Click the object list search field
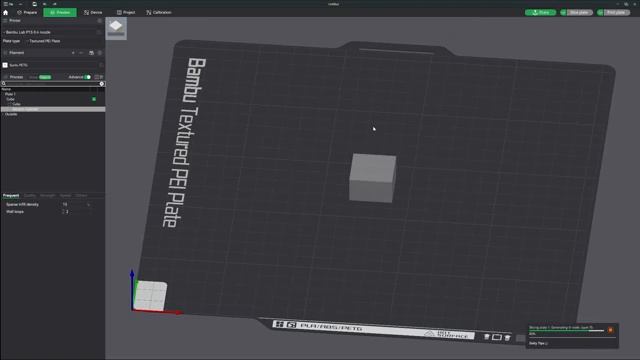 [52, 84]
